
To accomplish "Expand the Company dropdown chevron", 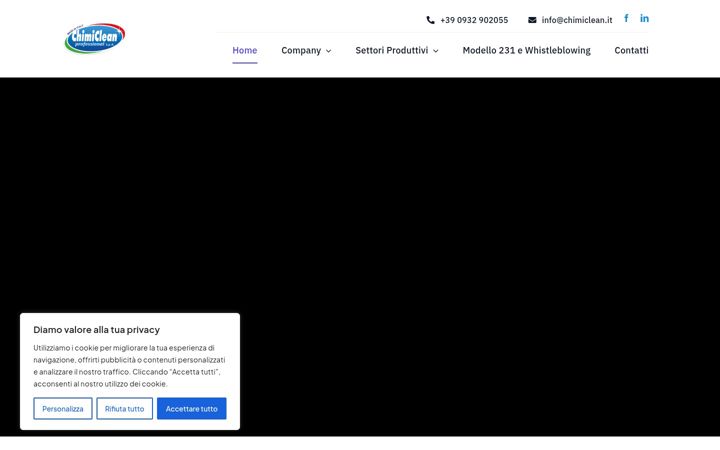I will point(328,51).
